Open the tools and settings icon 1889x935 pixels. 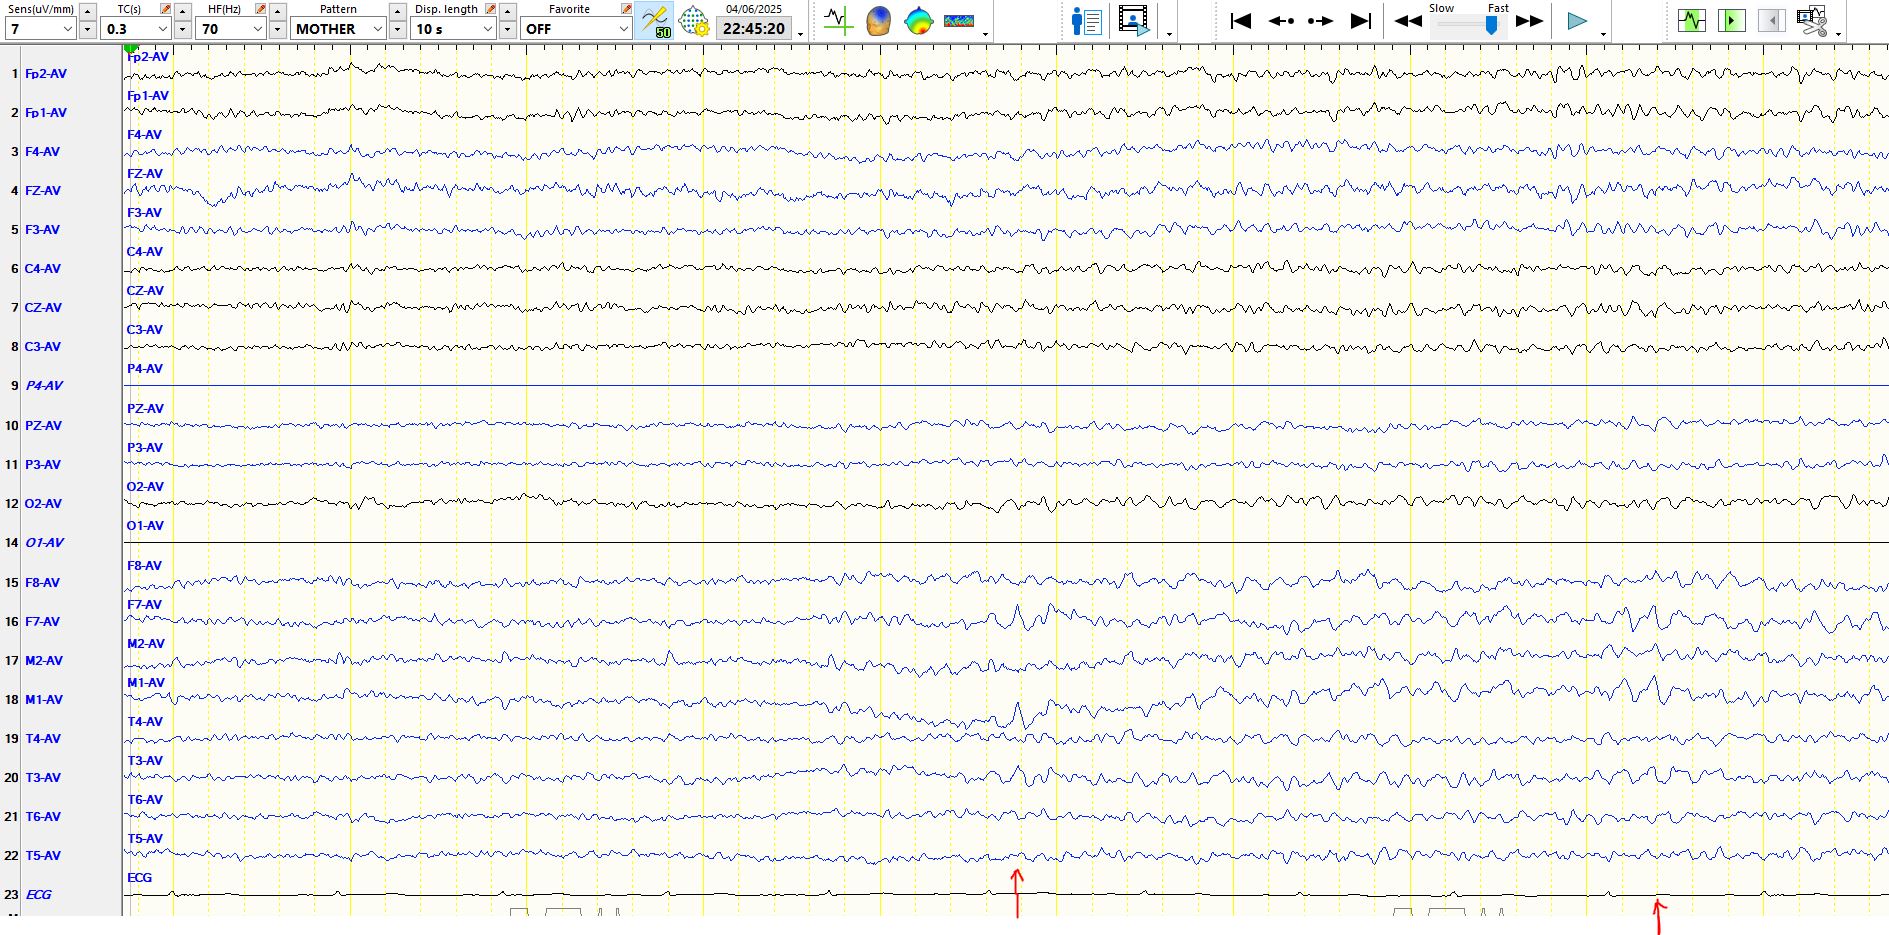(x=1812, y=20)
